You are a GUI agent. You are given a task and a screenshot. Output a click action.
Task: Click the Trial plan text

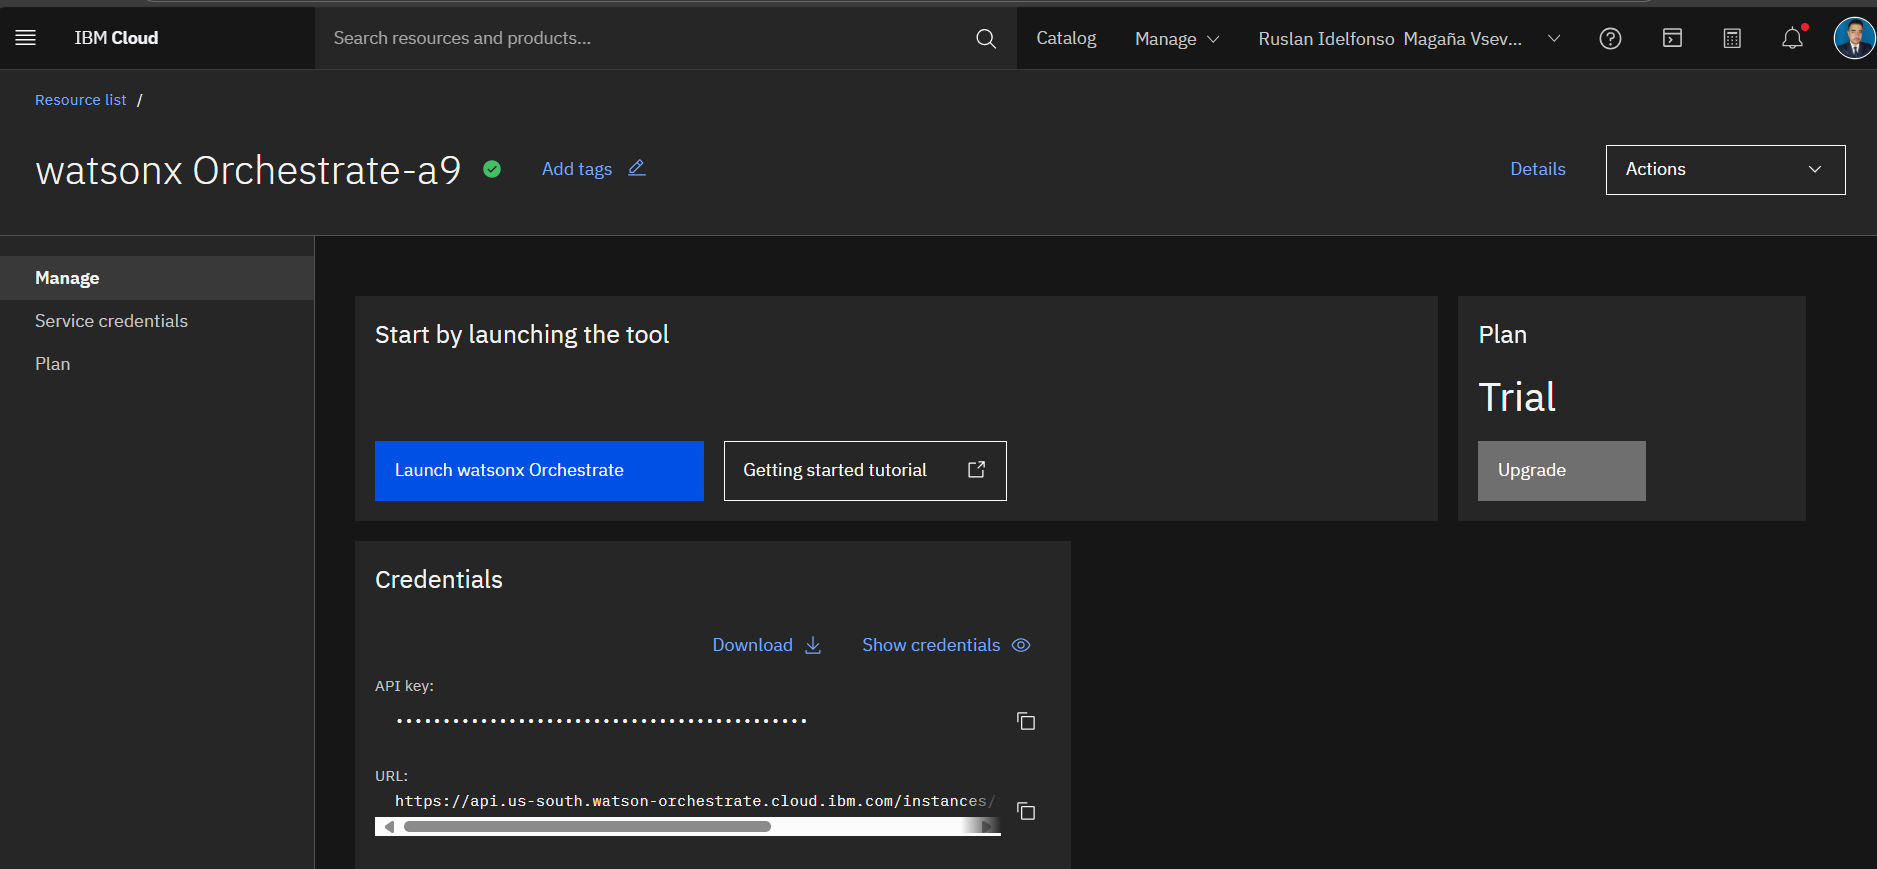pyautogui.click(x=1517, y=397)
